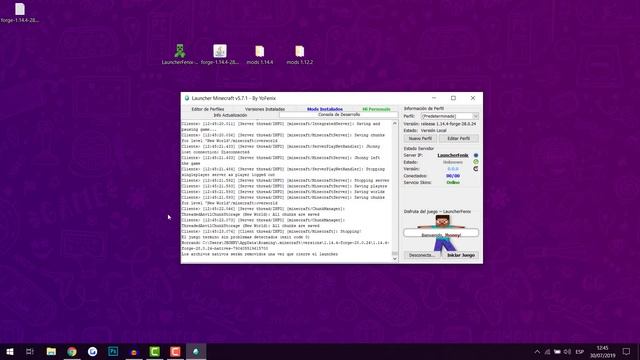Open the Action Center notifications icon
The image size is (640, 360).
pos(626,351)
